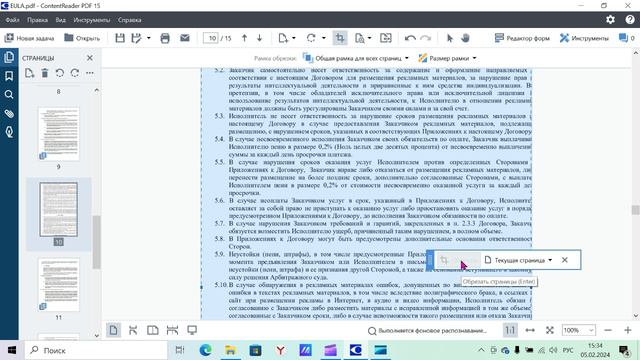Switch to continuous scroll view icon
This screenshot has width=640, height=360.
133,330
